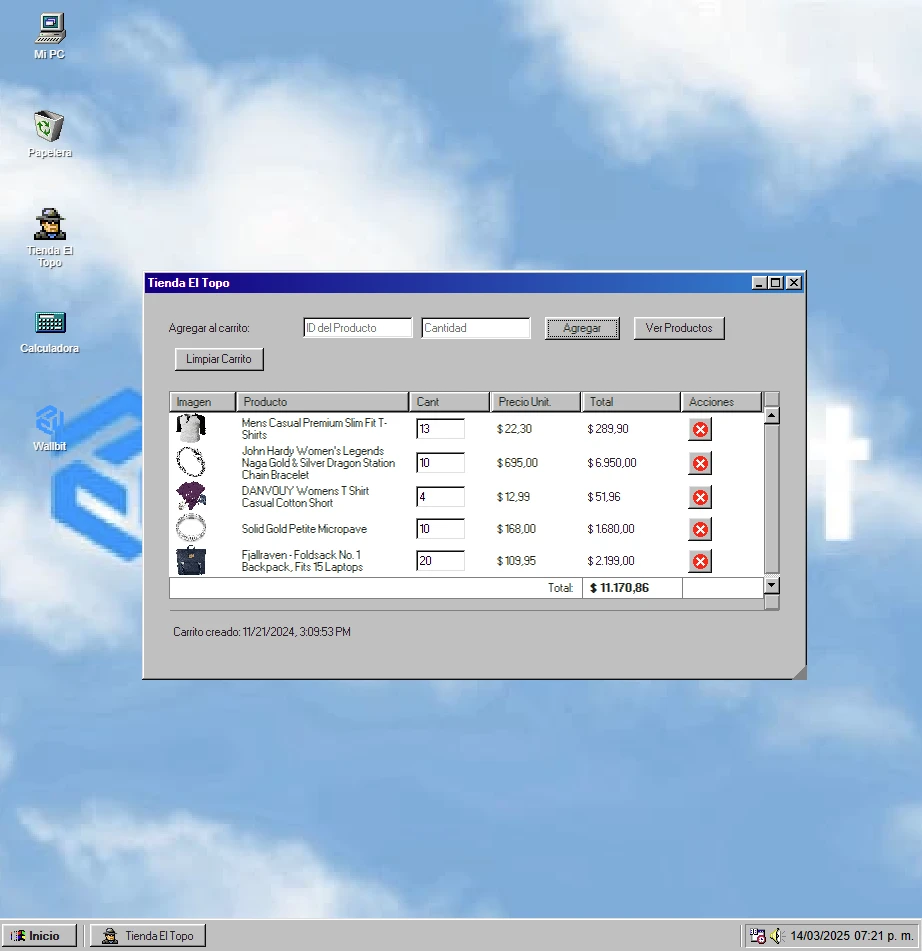Select Tienda El Topo taskbar item

(148, 936)
